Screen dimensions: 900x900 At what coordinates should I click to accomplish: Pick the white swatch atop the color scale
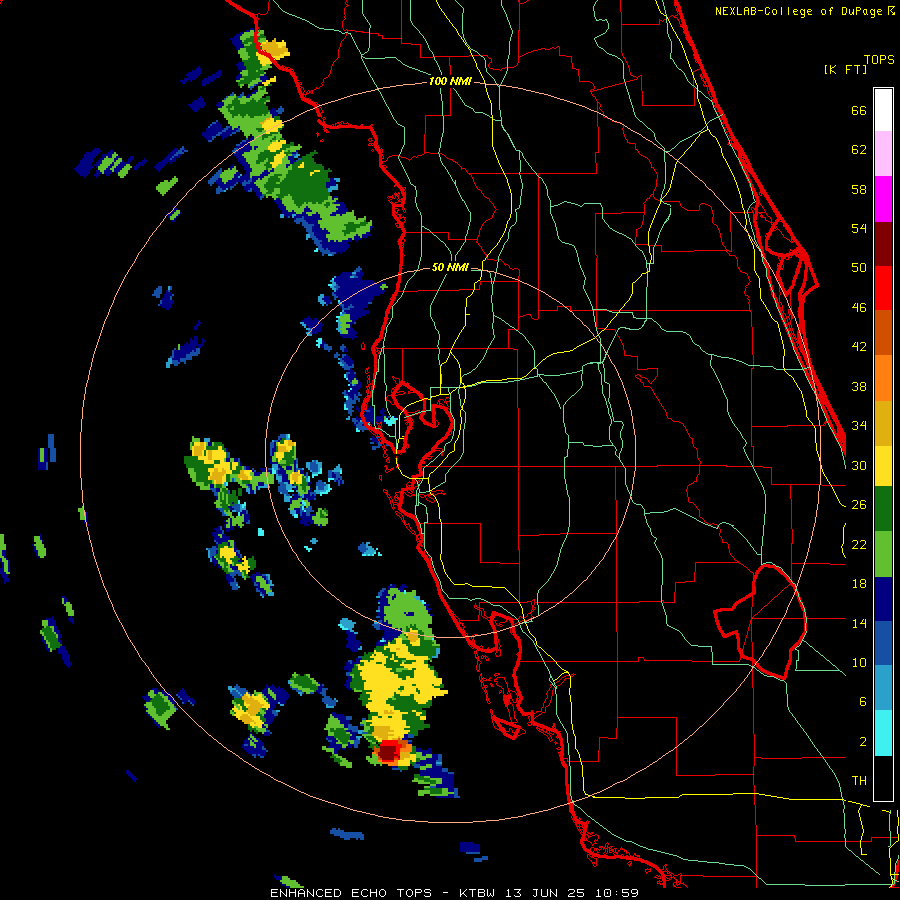click(883, 110)
